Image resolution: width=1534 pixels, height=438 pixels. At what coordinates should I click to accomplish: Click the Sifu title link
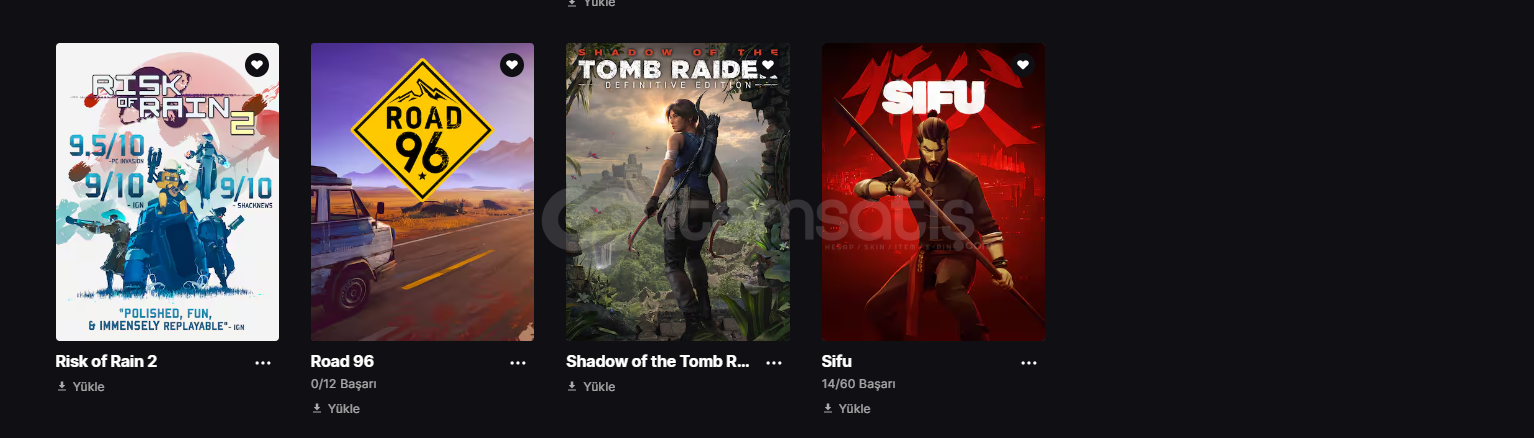coord(837,361)
